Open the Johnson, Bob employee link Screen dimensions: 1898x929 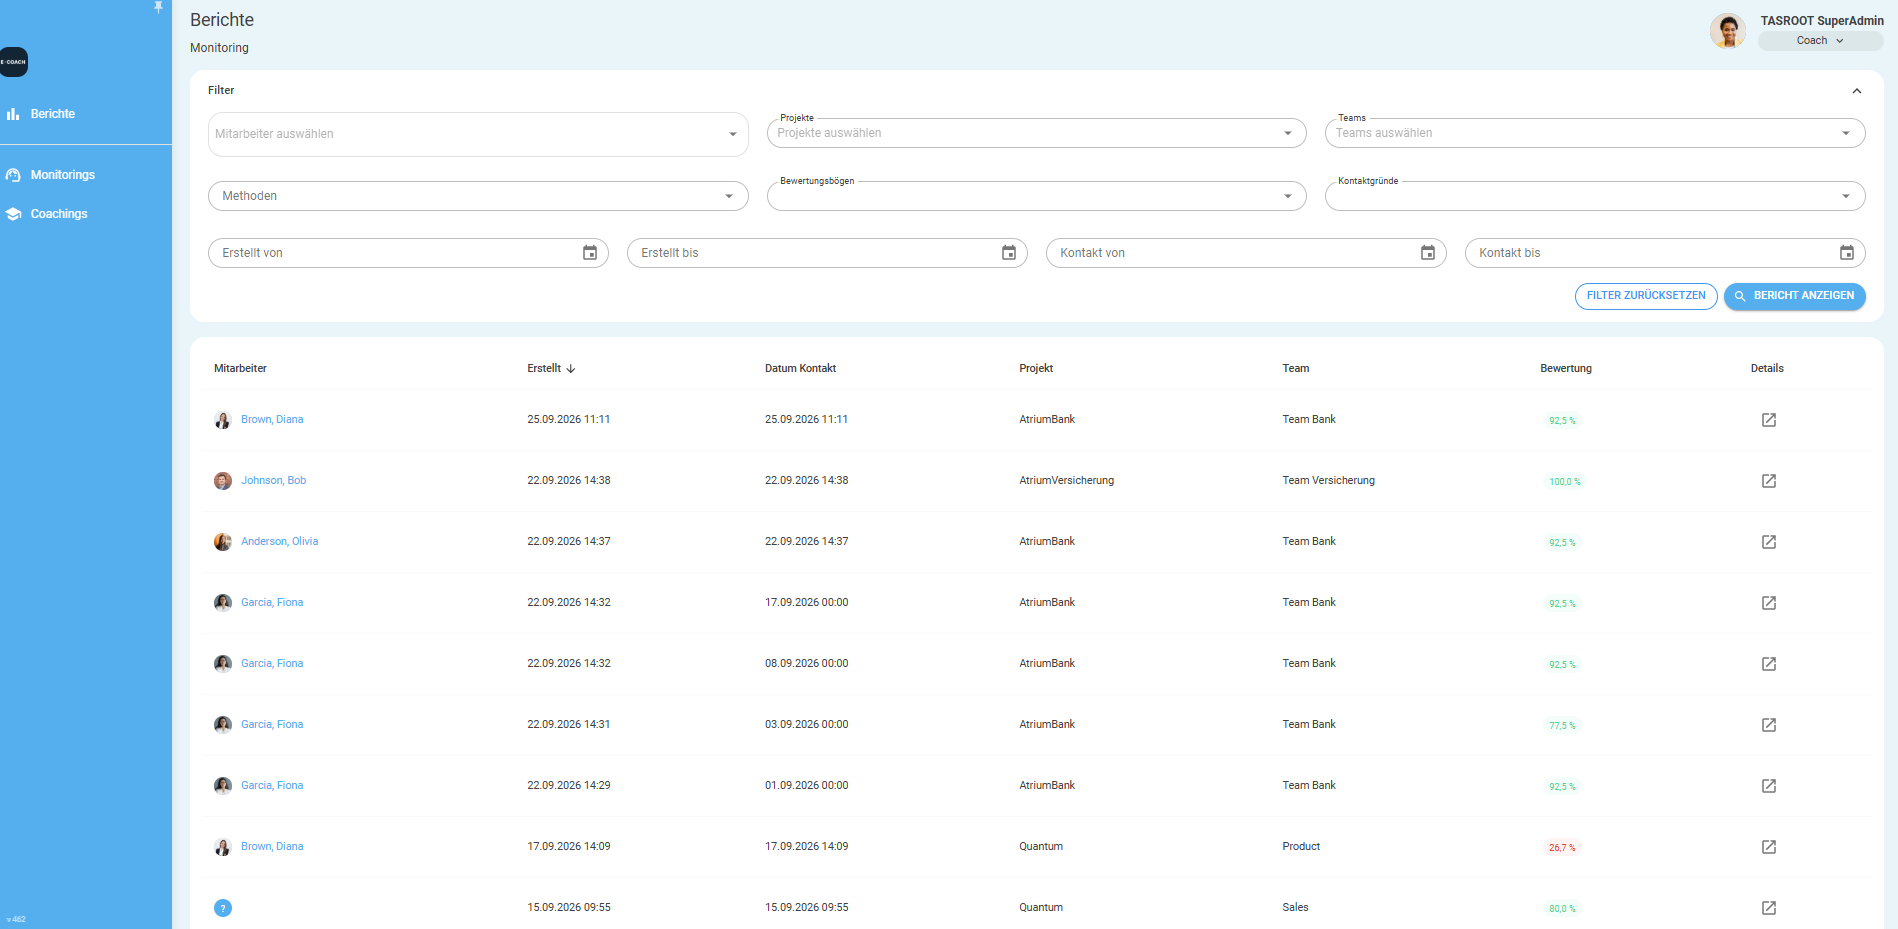(273, 481)
